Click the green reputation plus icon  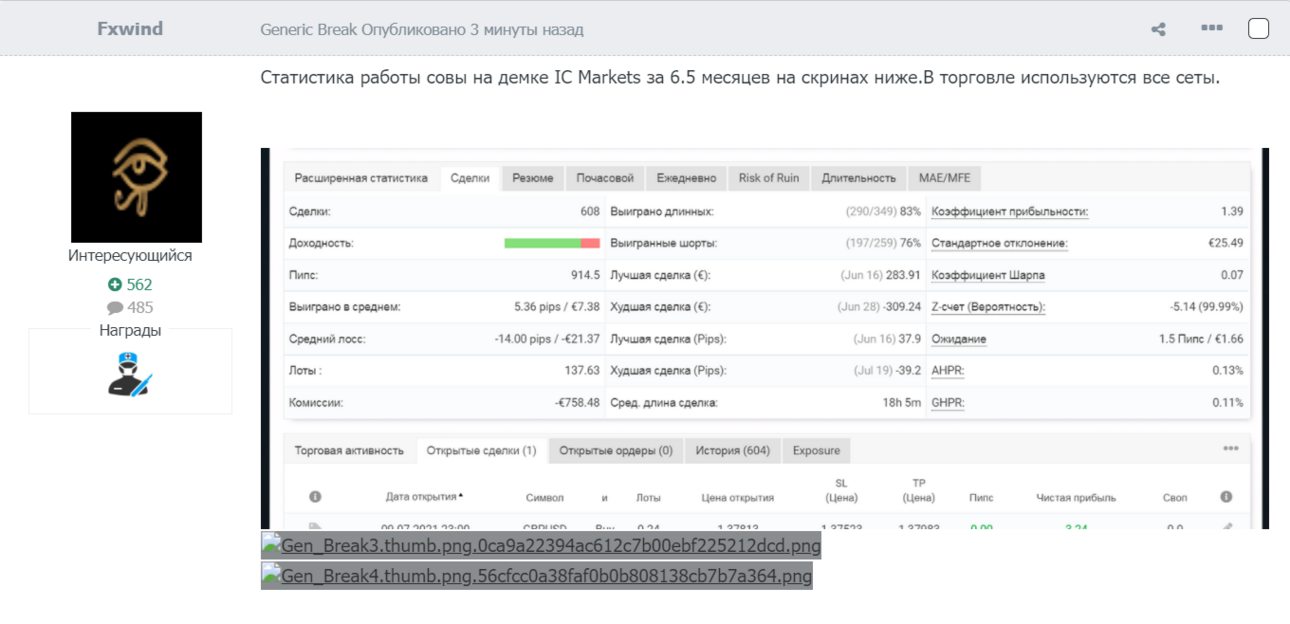coord(115,285)
